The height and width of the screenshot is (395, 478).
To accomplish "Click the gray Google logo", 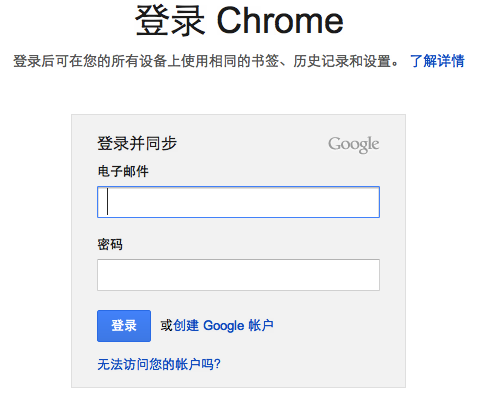I will tap(353, 145).
